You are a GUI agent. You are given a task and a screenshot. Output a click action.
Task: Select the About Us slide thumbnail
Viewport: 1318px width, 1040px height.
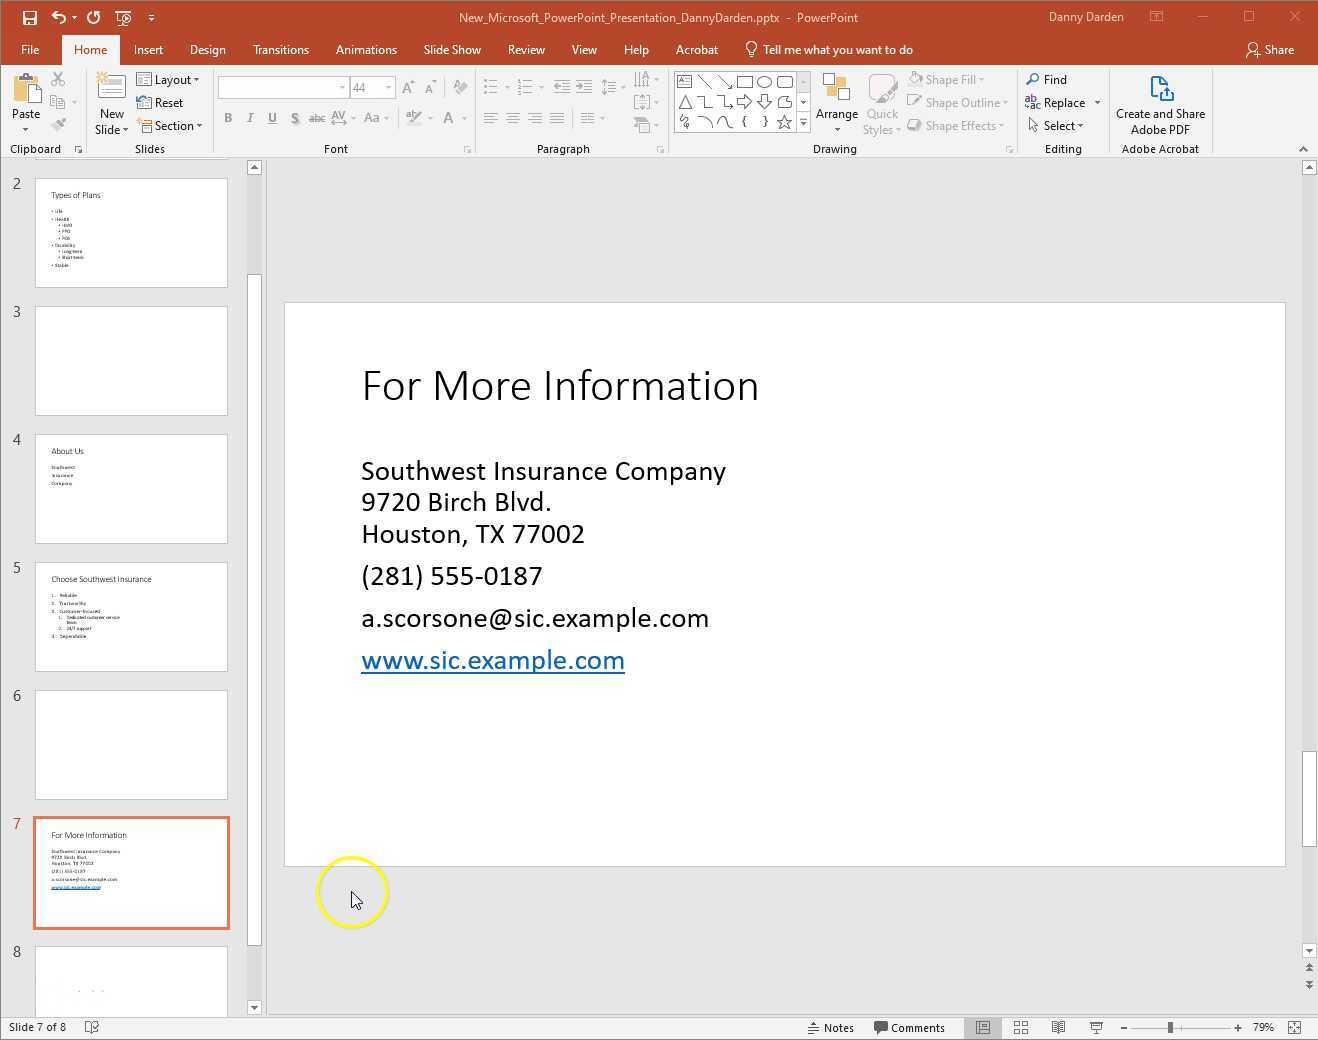coord(131,488)
